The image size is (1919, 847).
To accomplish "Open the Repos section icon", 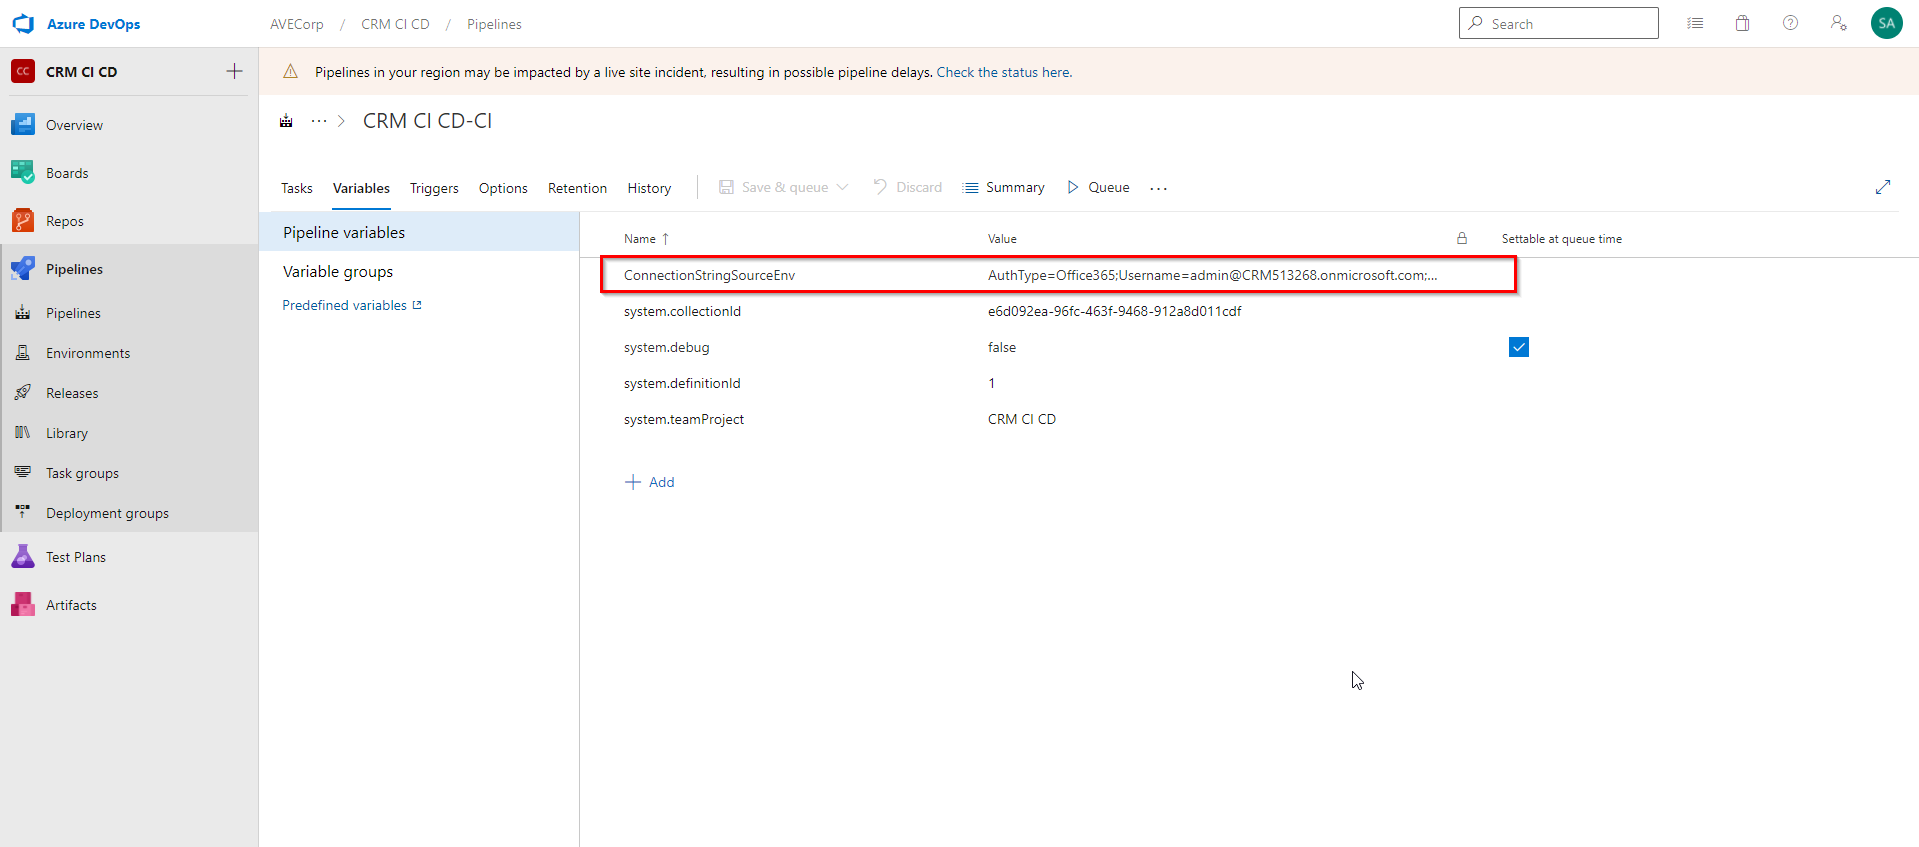I will 23,221.
